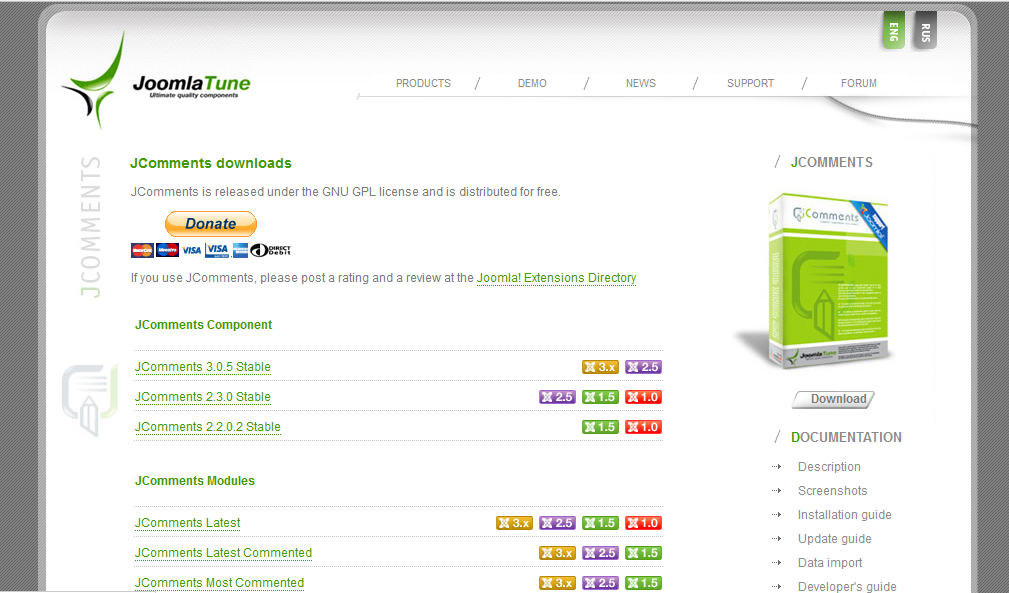
Task: Click Joomla 1.5 badge for JComments Most Commented
Action: [x=643, y=583]
